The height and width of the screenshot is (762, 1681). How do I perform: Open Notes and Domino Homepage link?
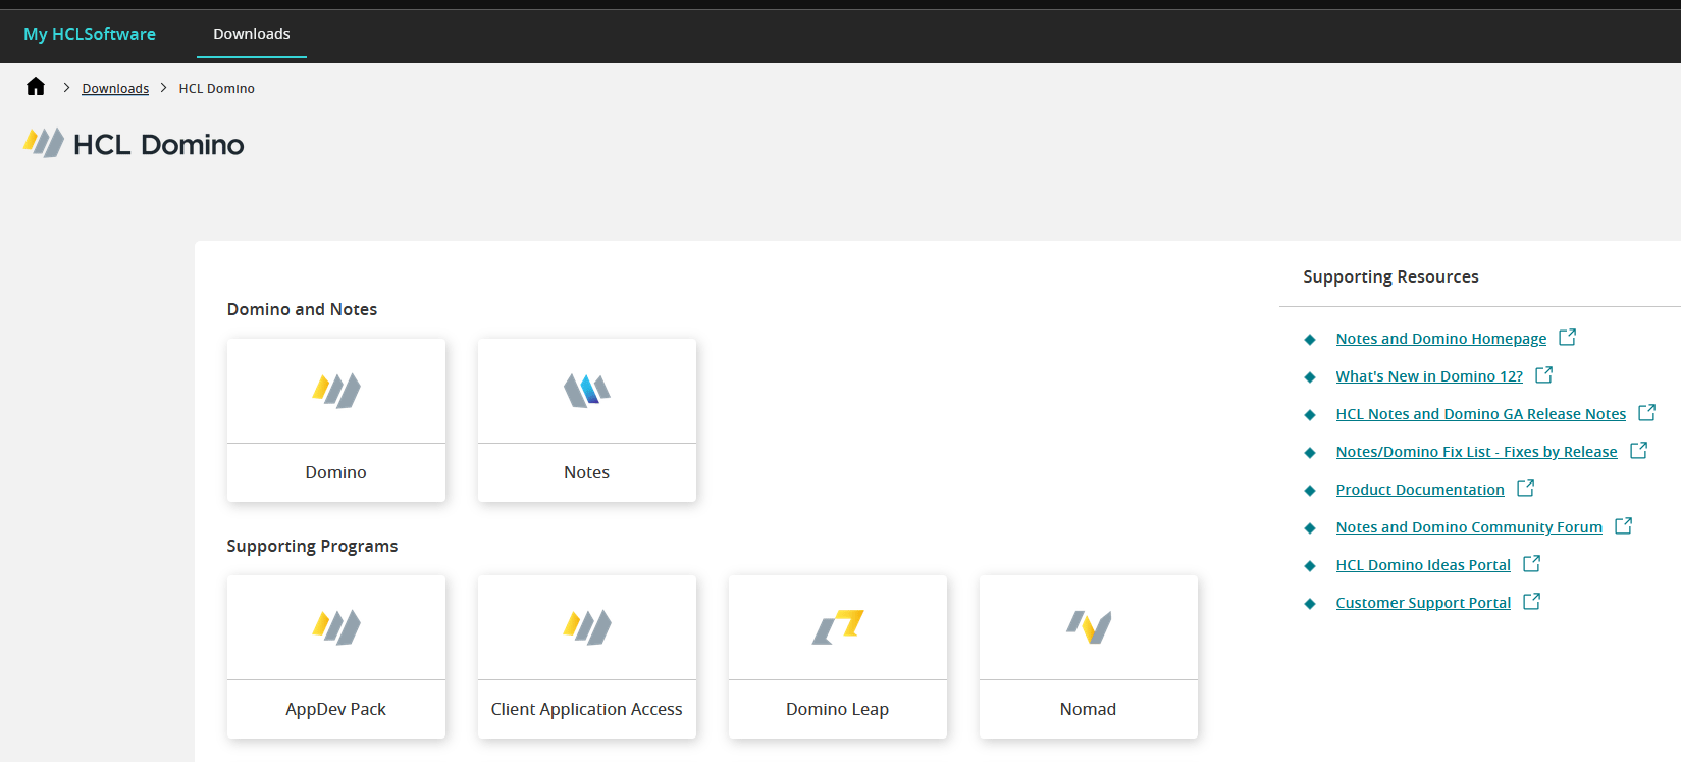pyautogui.click(x=1440, y=339)
